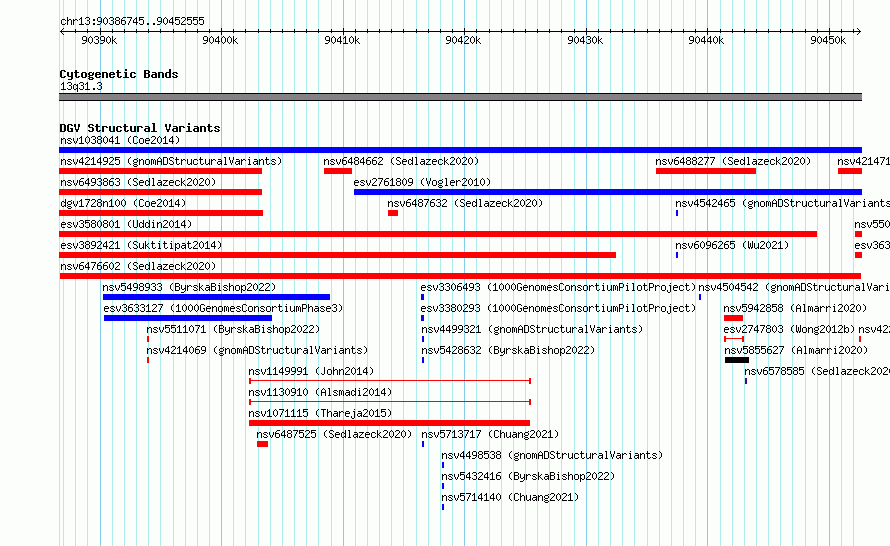Click the blue nsv5498933 variant bar
890x546 pixels.
click(x=216, y=297)
